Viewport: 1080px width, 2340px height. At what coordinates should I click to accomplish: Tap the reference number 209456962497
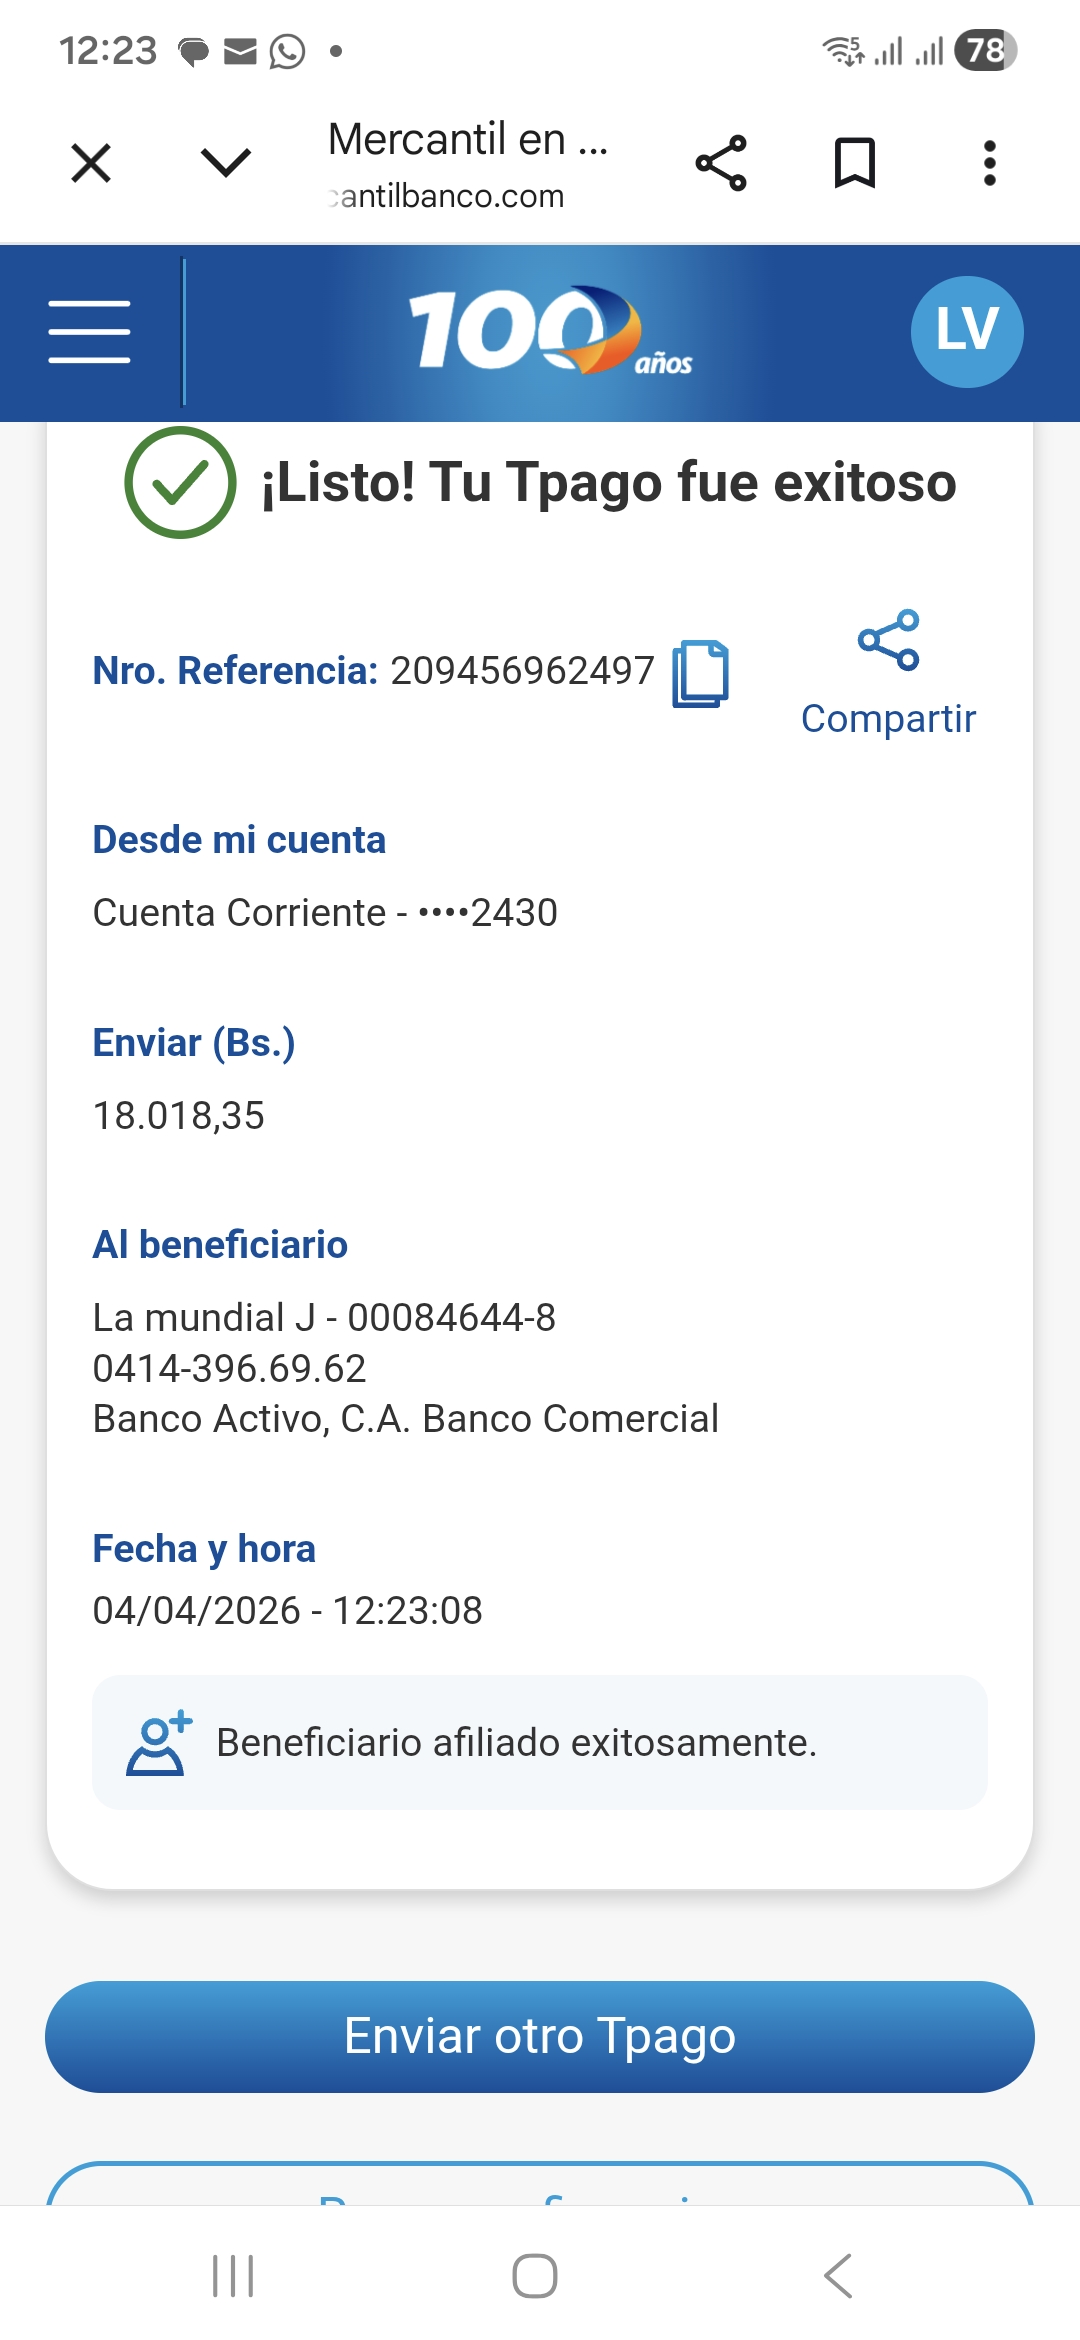[522, 671]
